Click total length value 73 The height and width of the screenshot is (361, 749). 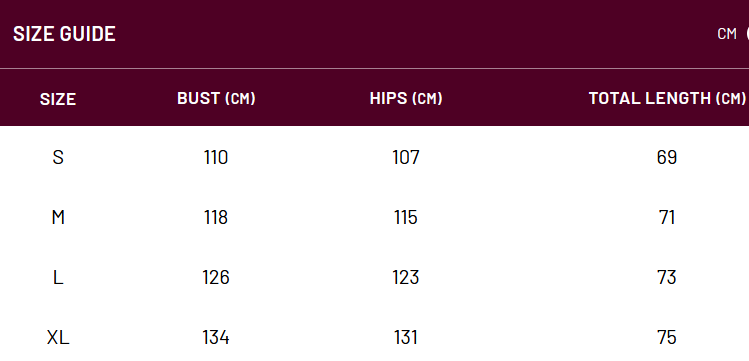(667, 277)
